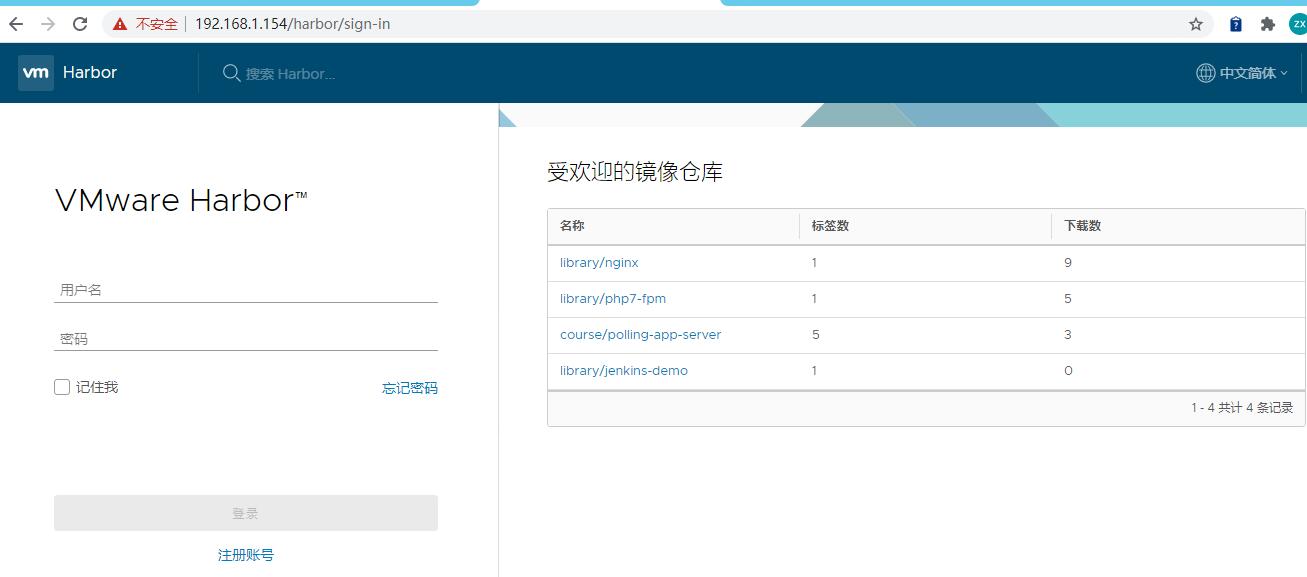
Task: Open the library/nginx repository
Action: click(599, 263)
